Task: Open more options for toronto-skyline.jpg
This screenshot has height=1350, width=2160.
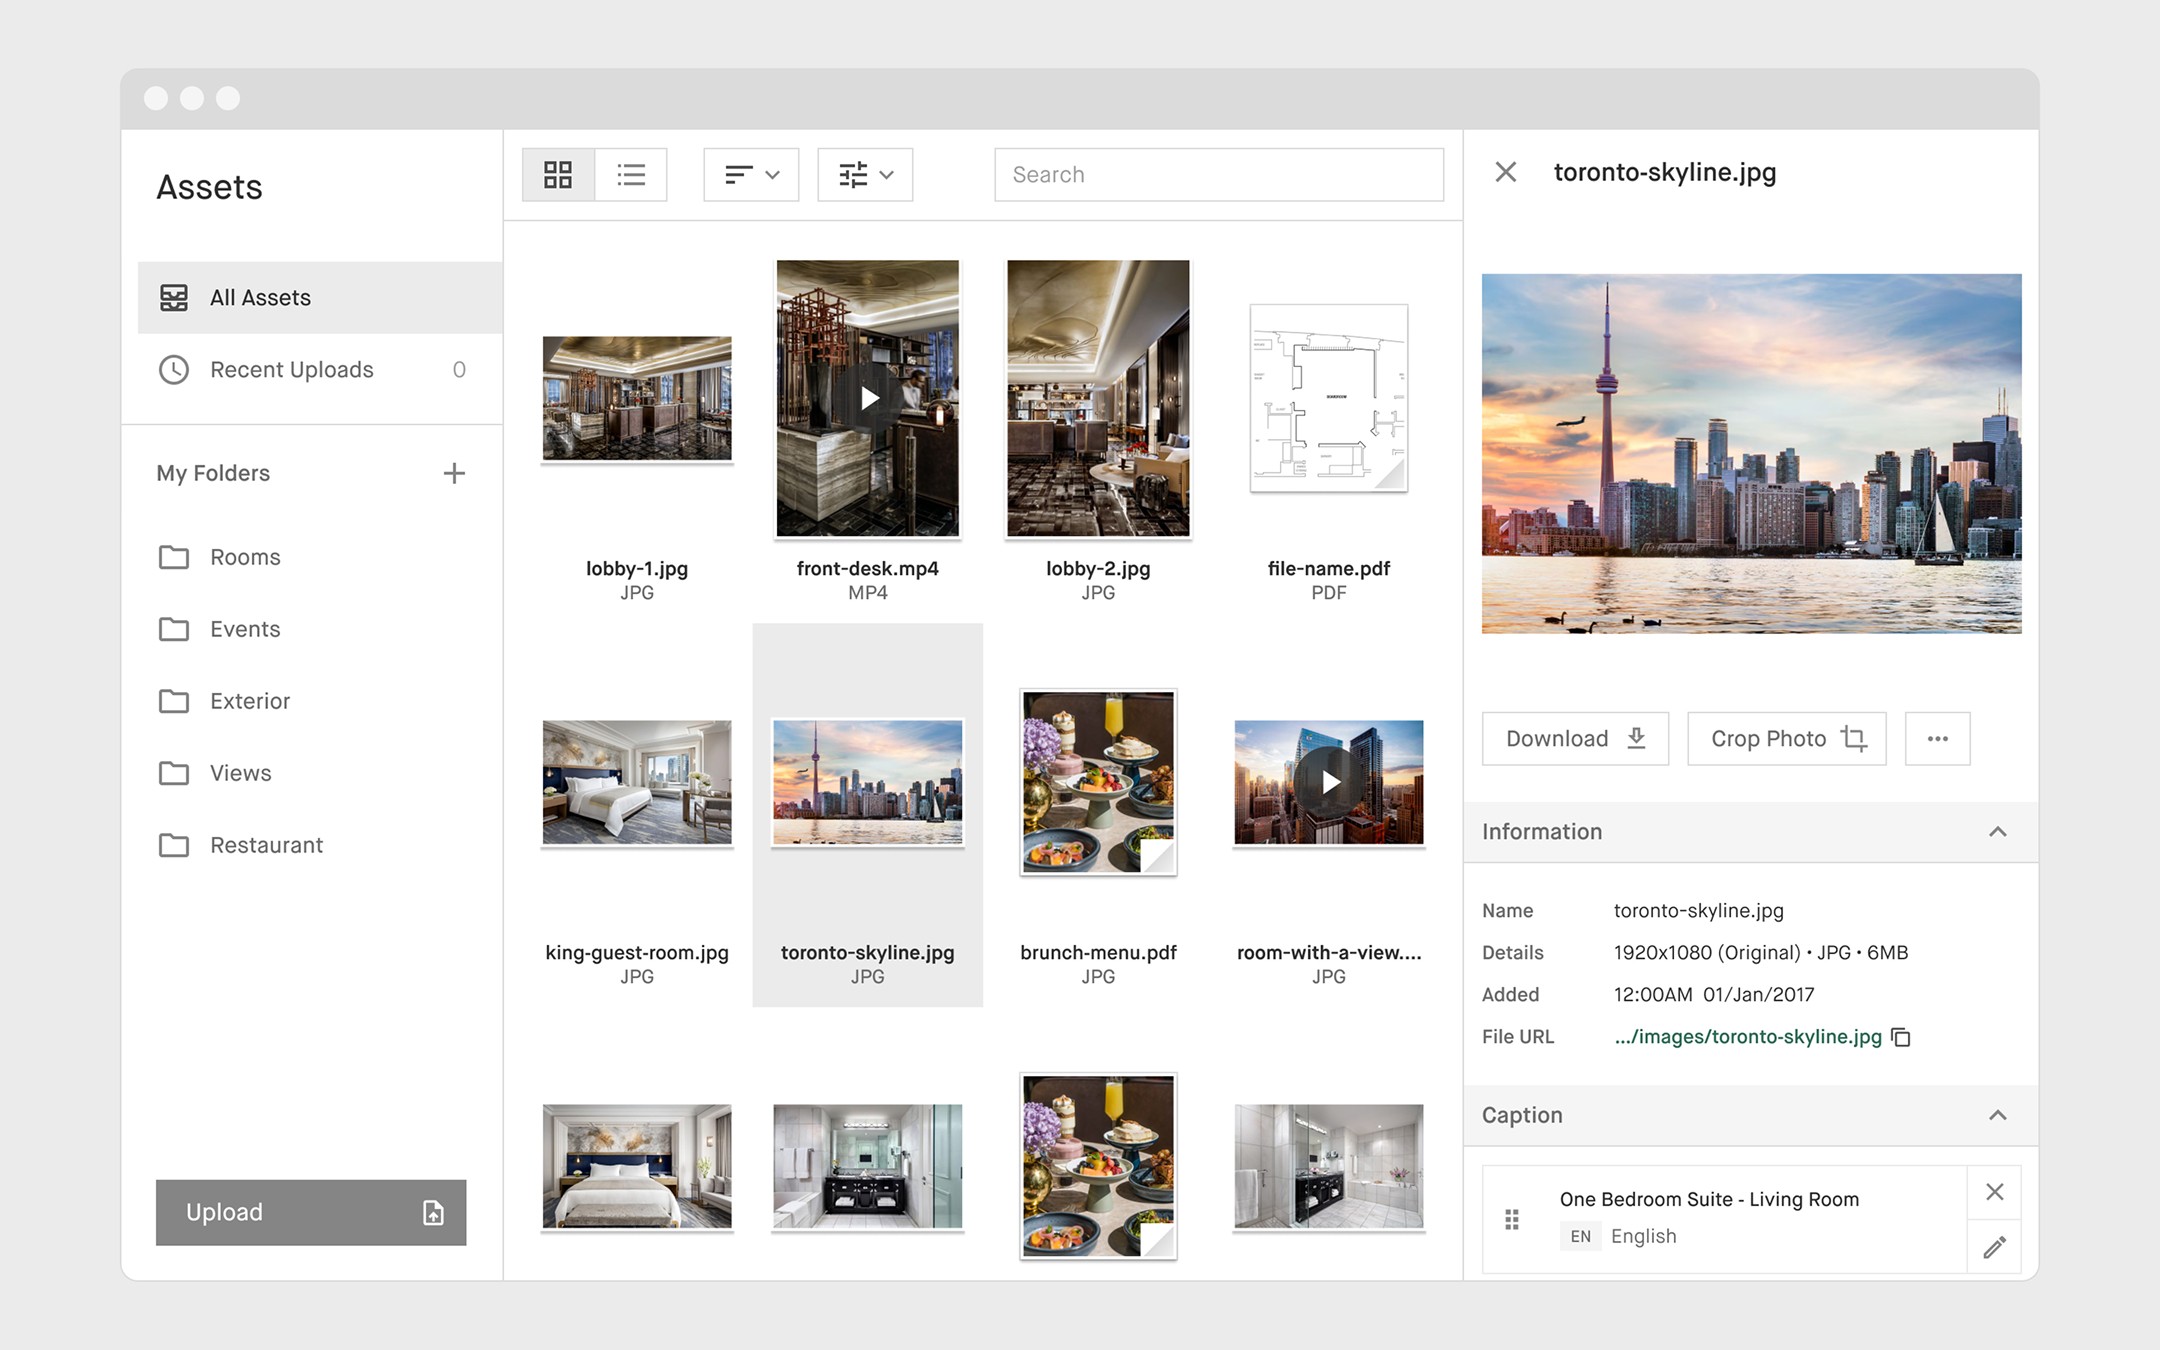Action: (x=1937, y=738)
